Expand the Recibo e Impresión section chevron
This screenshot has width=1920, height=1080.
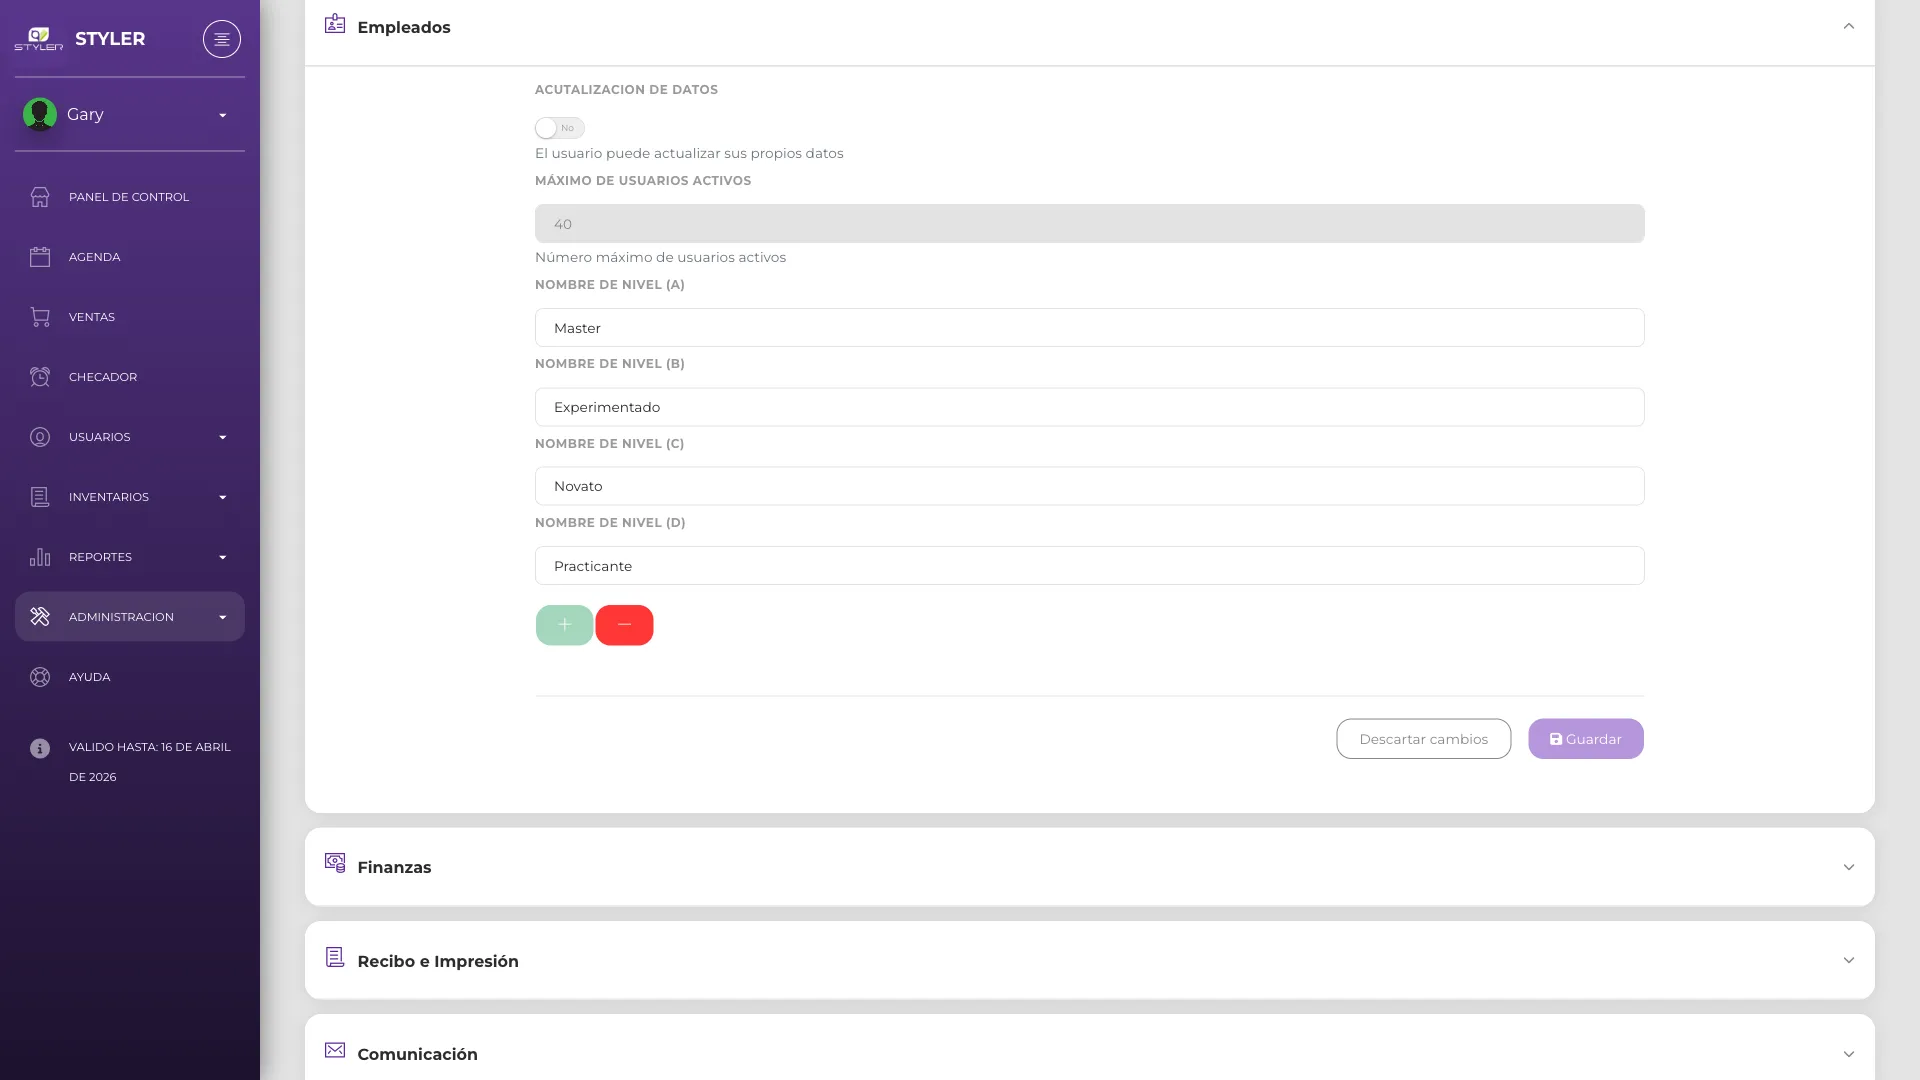click(1849, 960)
